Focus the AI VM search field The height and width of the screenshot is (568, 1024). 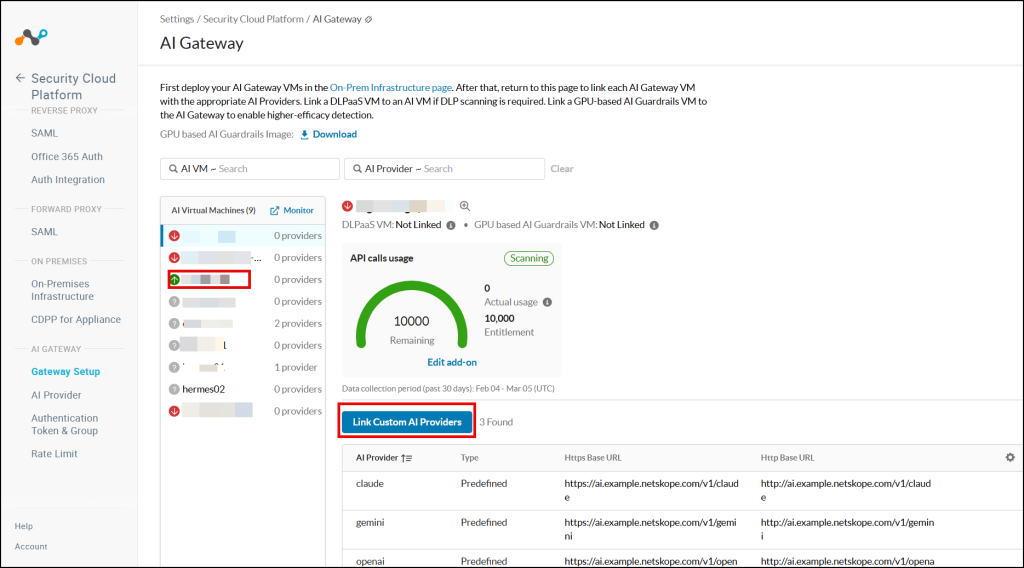click(x=249, y=169)
